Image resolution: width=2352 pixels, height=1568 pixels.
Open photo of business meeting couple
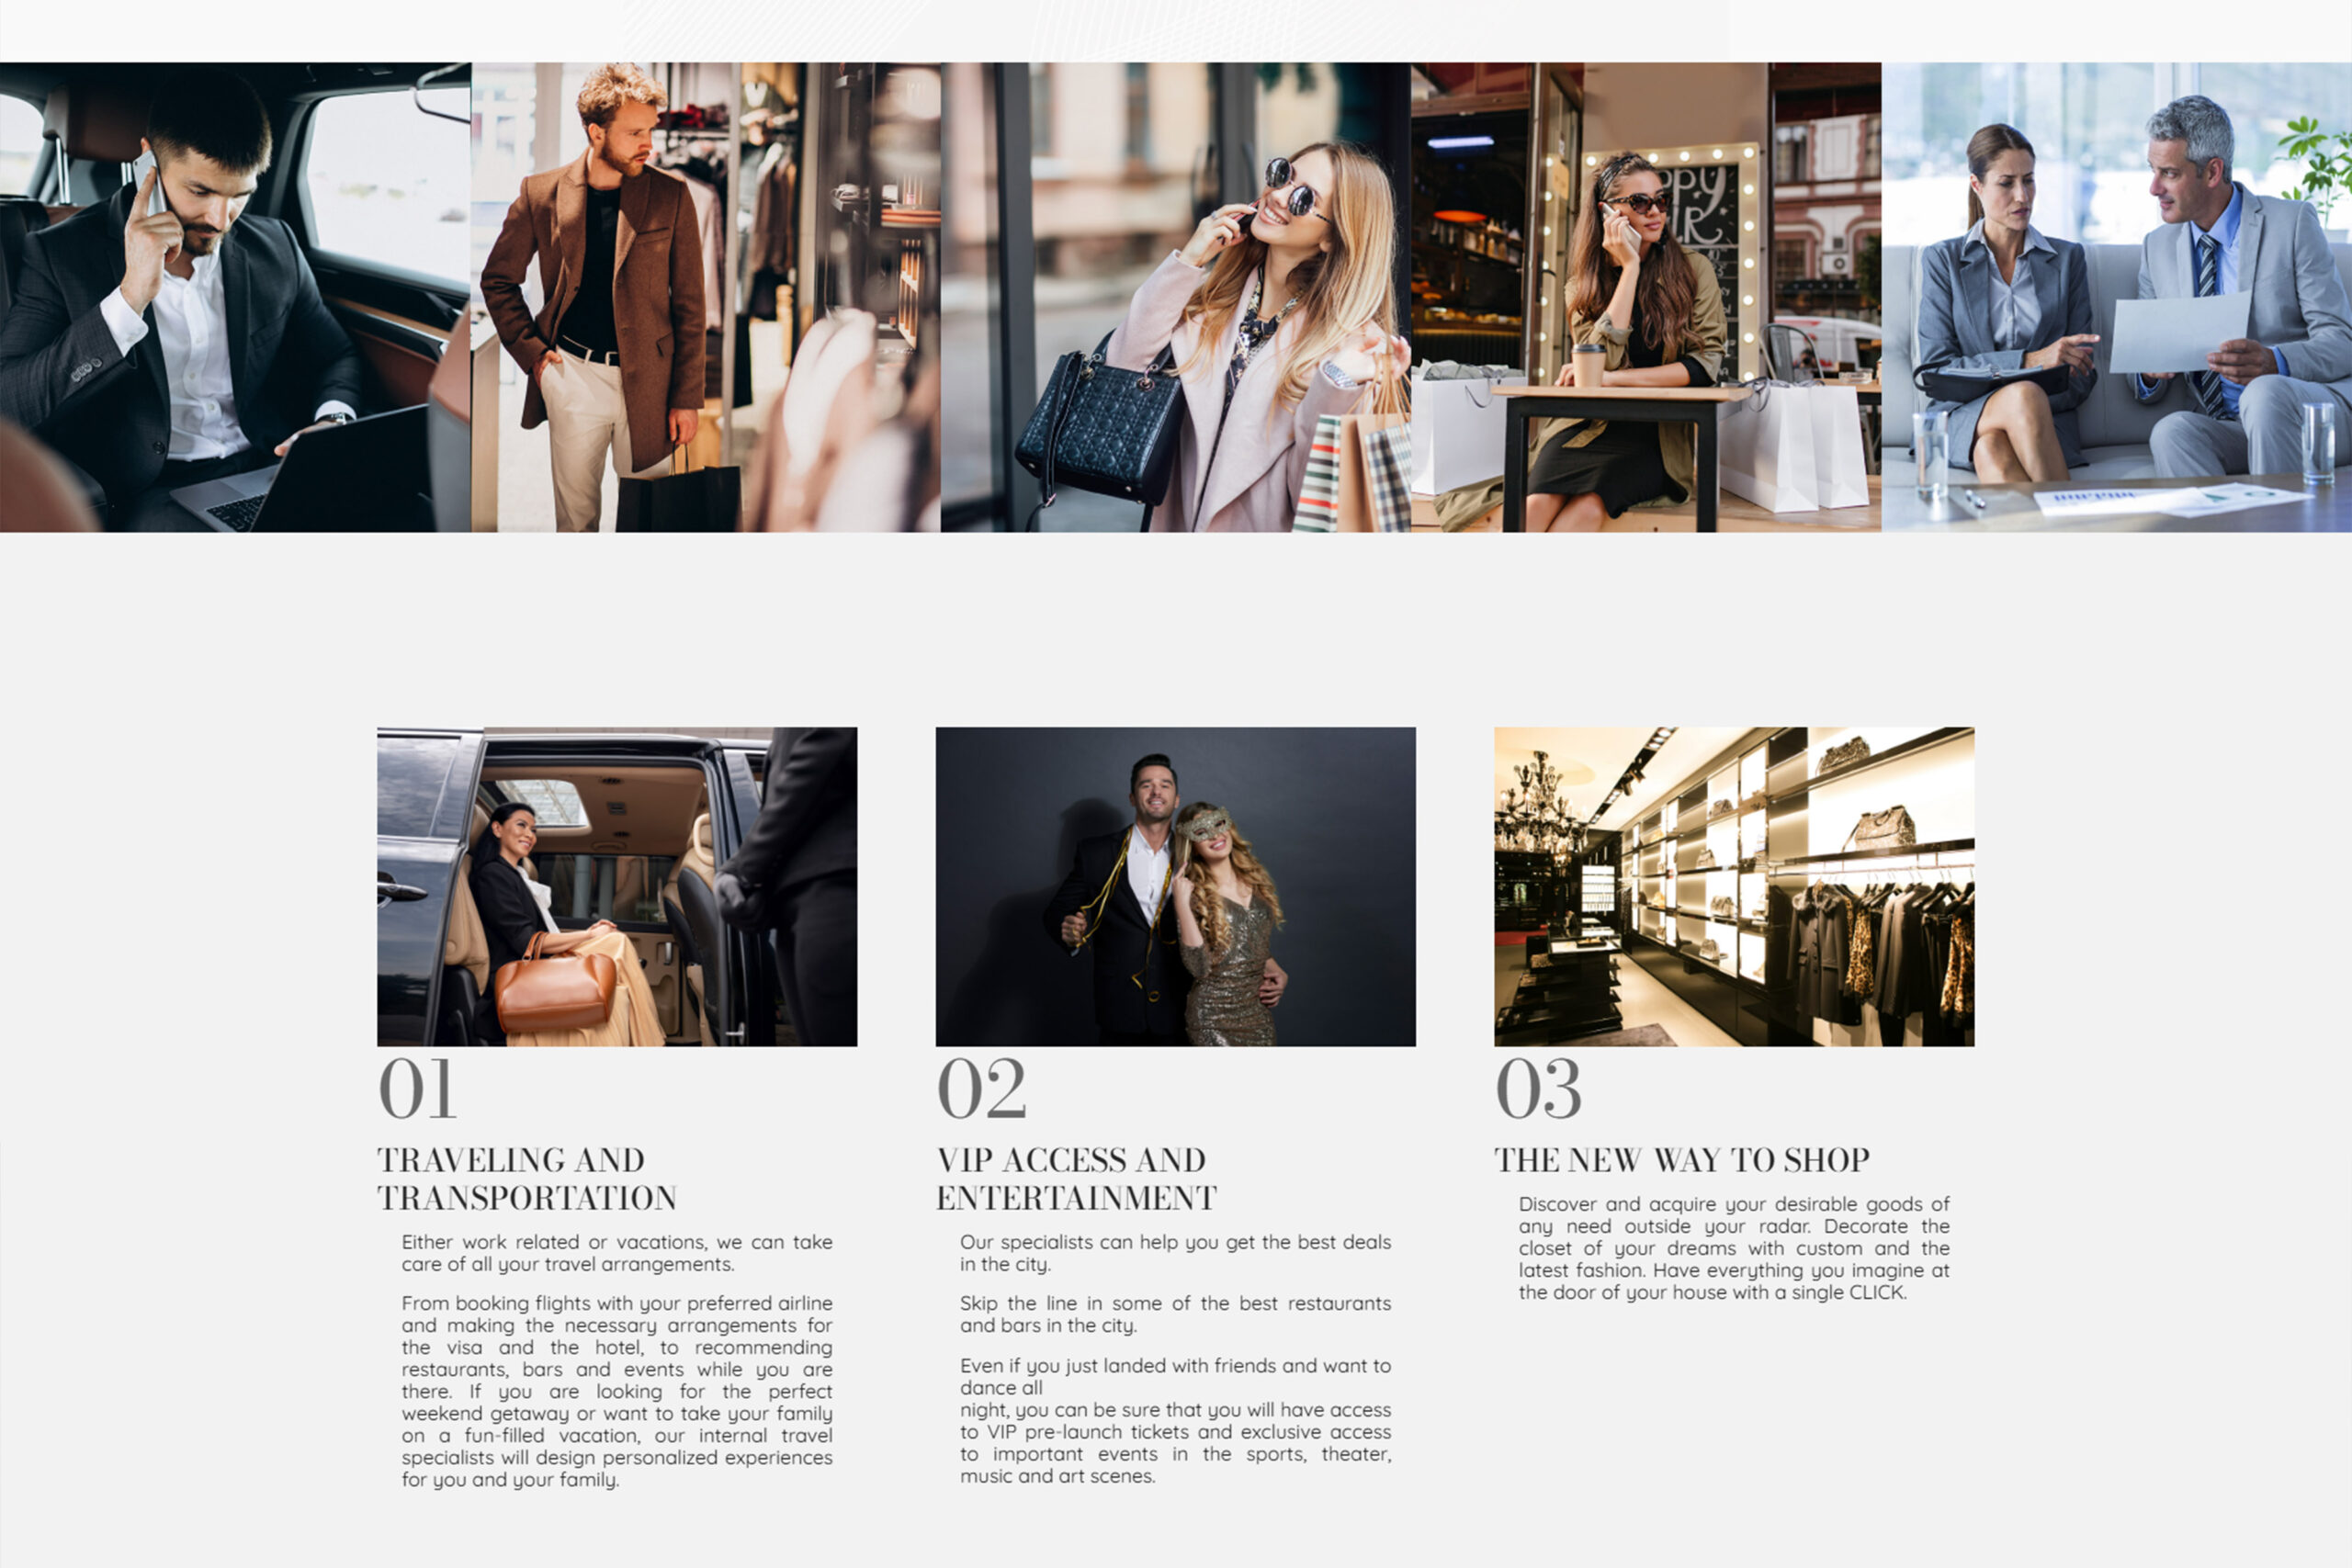pos(2117,297)
